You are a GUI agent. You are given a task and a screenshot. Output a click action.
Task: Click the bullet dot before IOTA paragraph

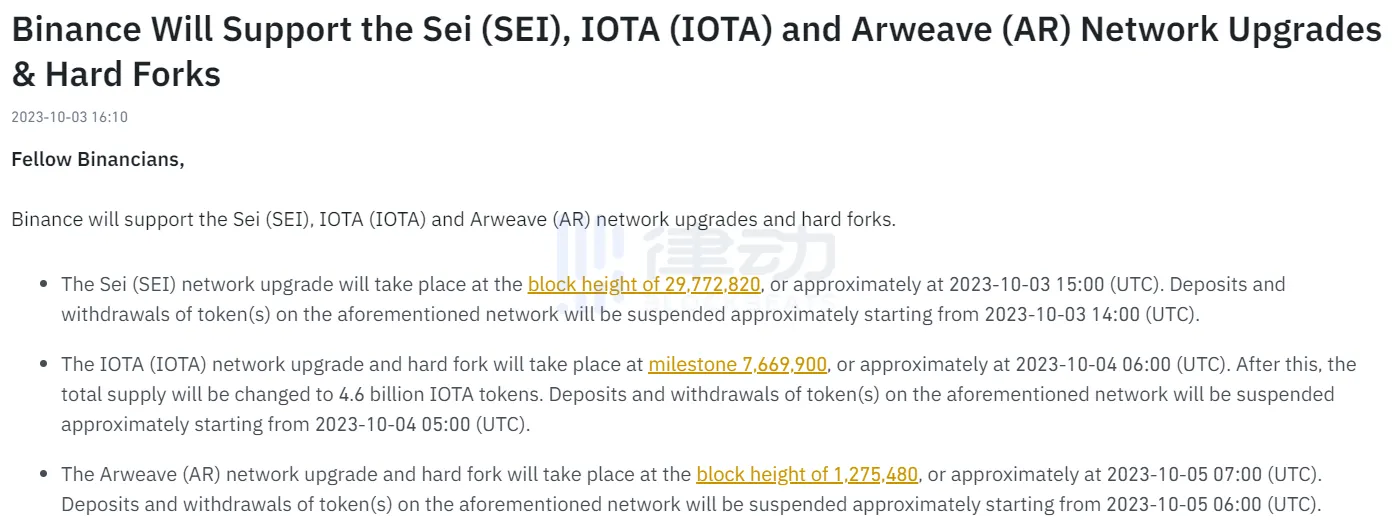pos(44,365)
